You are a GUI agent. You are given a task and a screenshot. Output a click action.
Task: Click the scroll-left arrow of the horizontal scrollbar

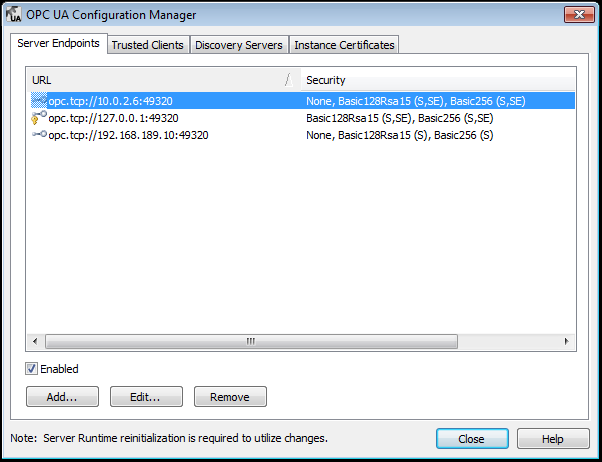35,341
